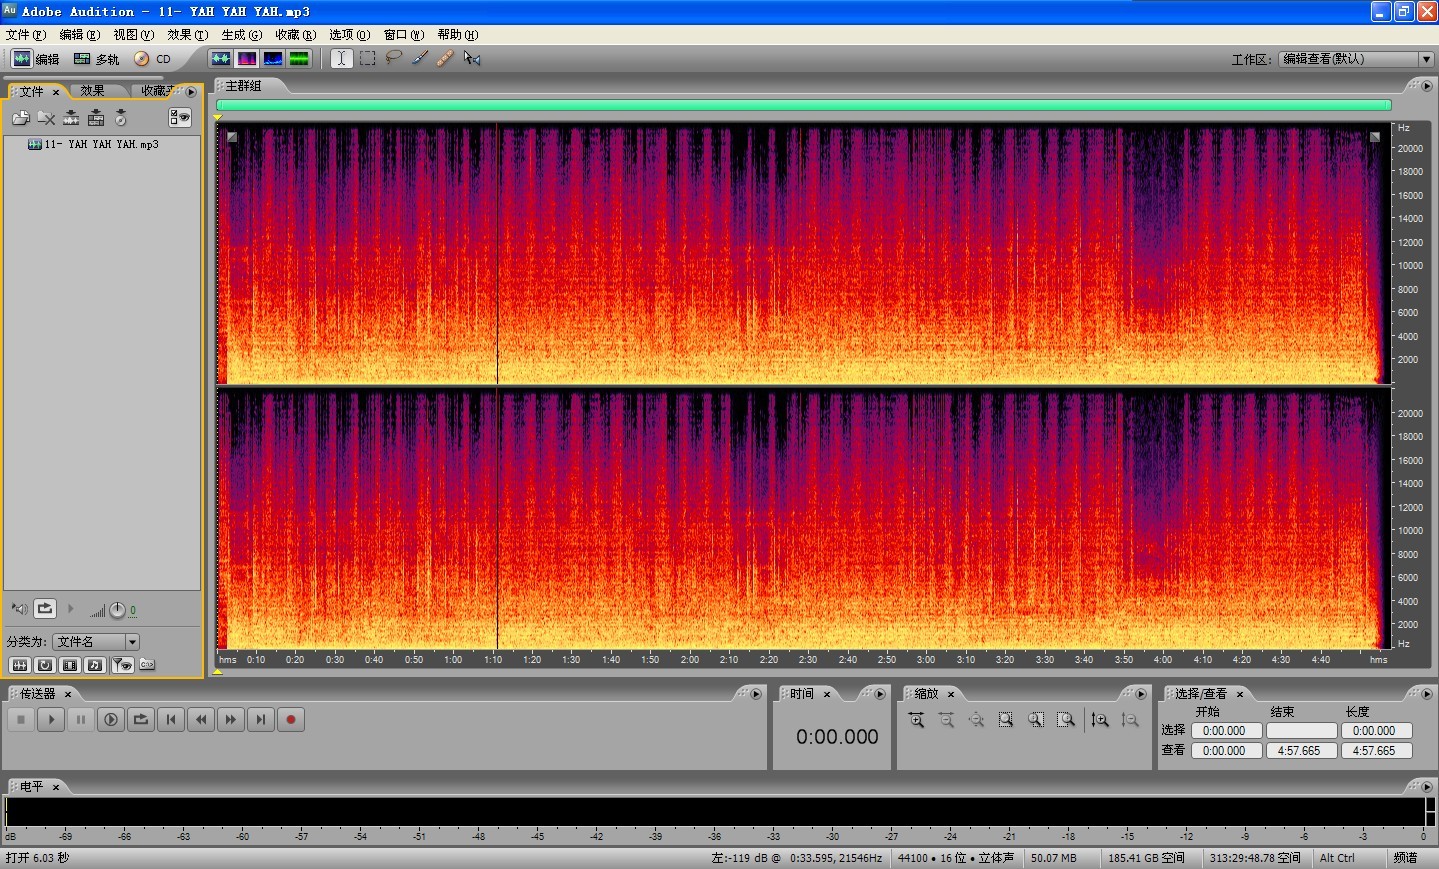This screenshot has height=869, width=1439.
Task: Click the transport Play button
Action: point(51,719)
